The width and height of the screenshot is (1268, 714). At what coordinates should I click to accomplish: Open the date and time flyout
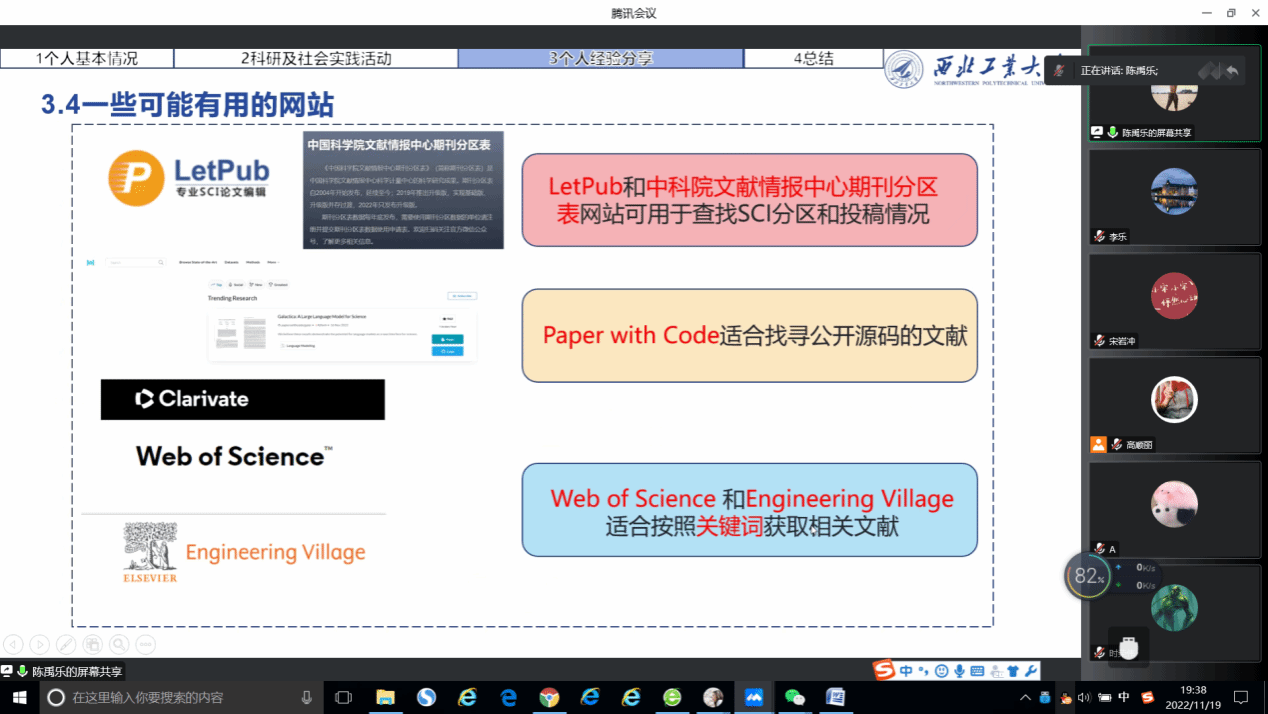1192,697
